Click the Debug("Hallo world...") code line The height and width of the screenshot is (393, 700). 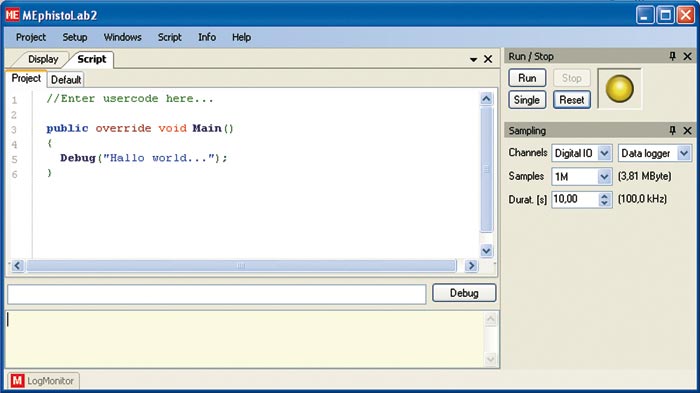click(x=144, y=158)
